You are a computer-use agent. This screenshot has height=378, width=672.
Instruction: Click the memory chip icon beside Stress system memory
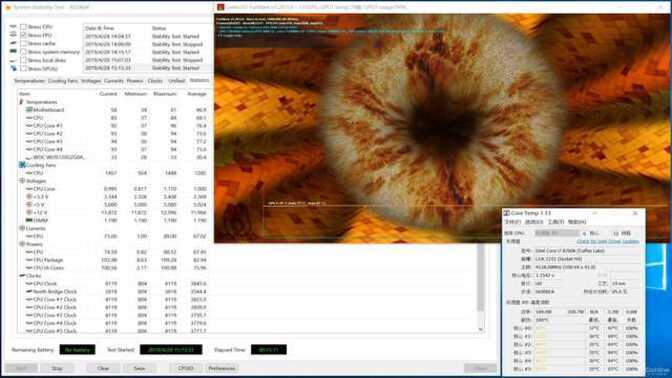[13, 51]
